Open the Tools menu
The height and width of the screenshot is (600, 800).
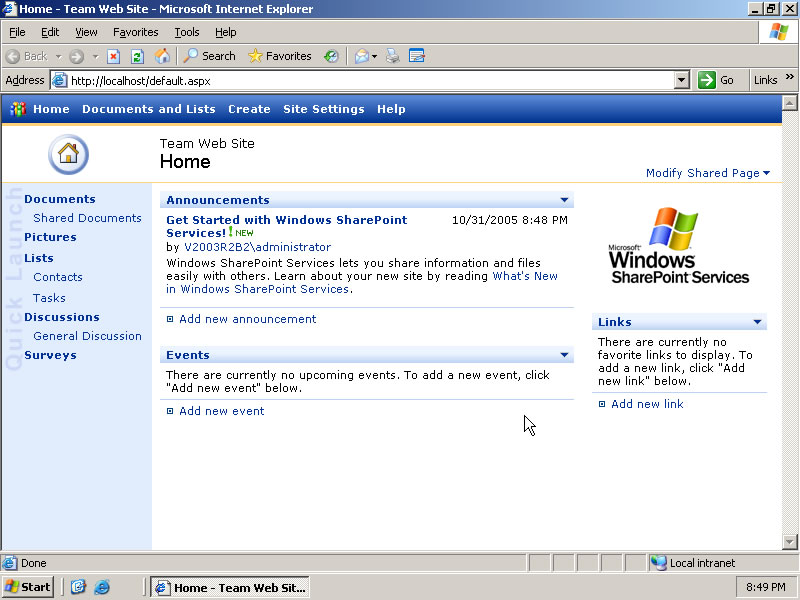tap(187, 32)
